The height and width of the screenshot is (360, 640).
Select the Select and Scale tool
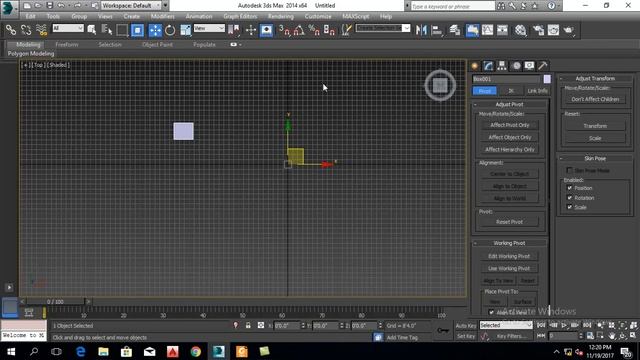[185, 30]
